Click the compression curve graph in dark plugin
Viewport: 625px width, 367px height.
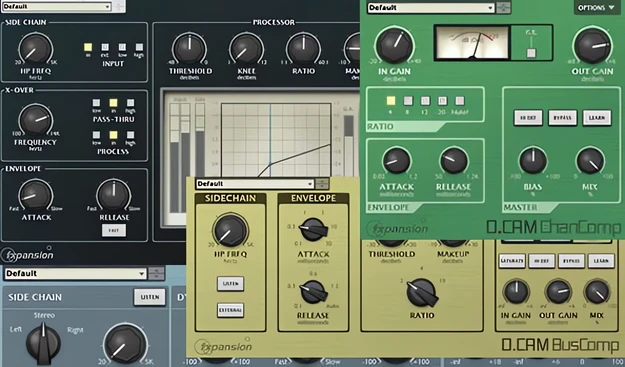[x=276, y=140]
